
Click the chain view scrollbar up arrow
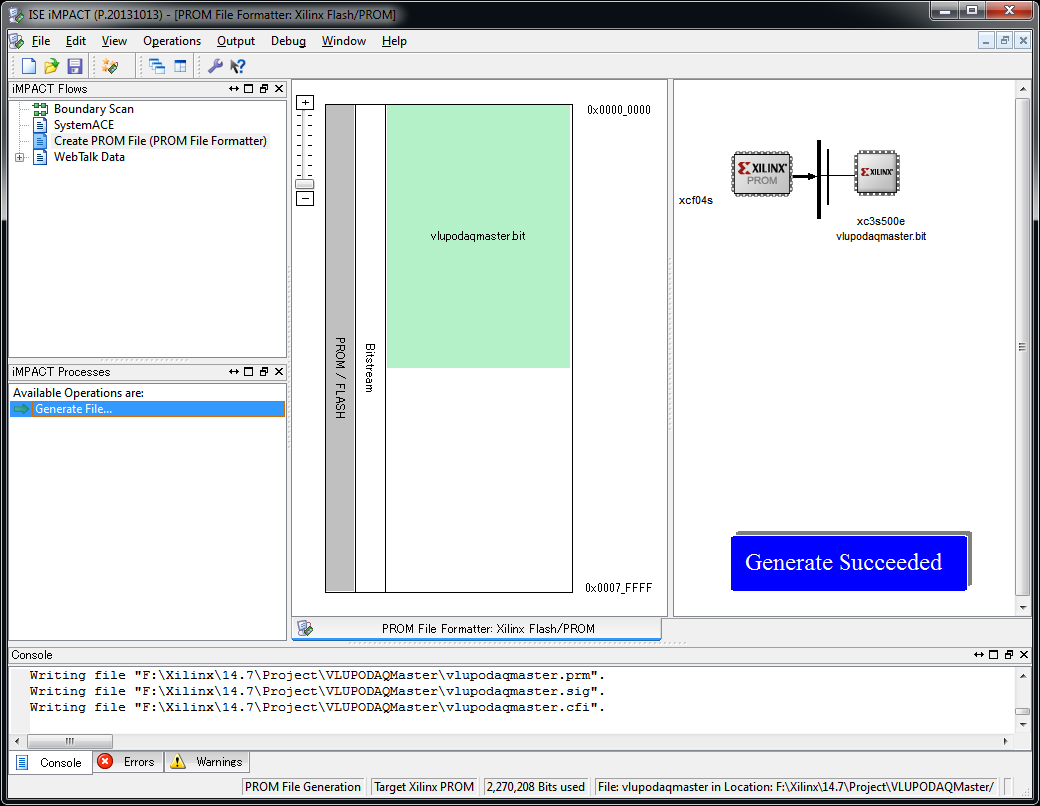tap(1023, 89)
